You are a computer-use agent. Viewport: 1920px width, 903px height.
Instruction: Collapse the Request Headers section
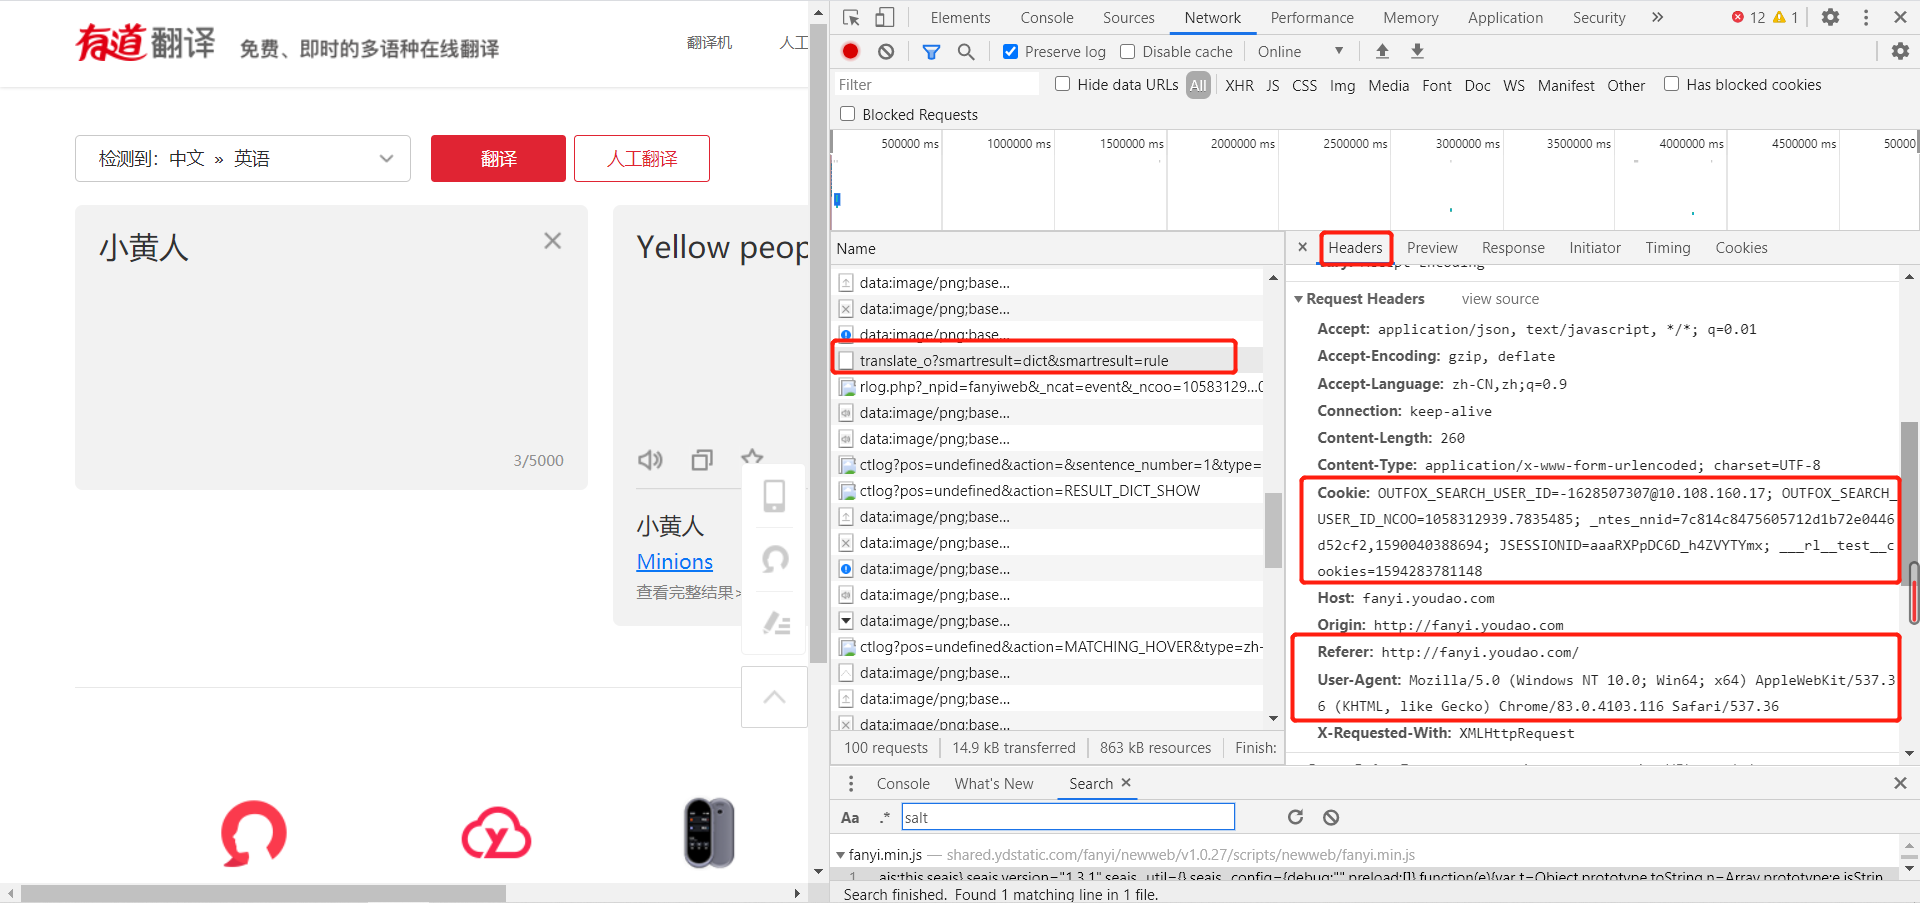pos(1298,299)
